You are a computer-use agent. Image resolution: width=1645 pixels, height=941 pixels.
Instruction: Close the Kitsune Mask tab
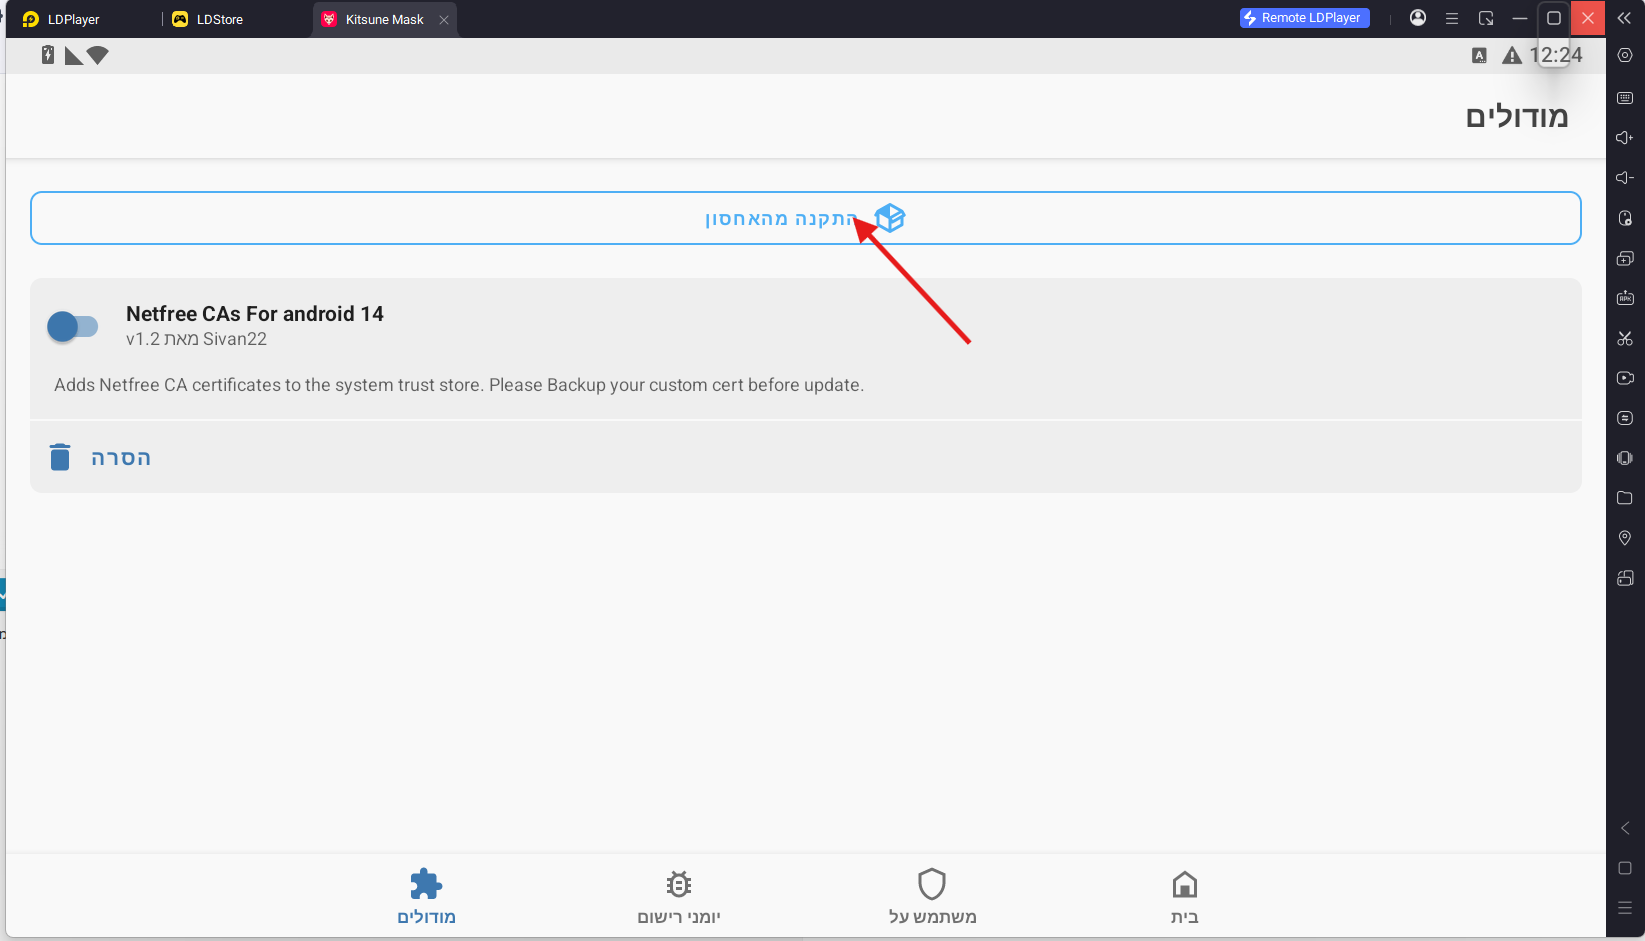pyautogui.click(x=444, y=19)
